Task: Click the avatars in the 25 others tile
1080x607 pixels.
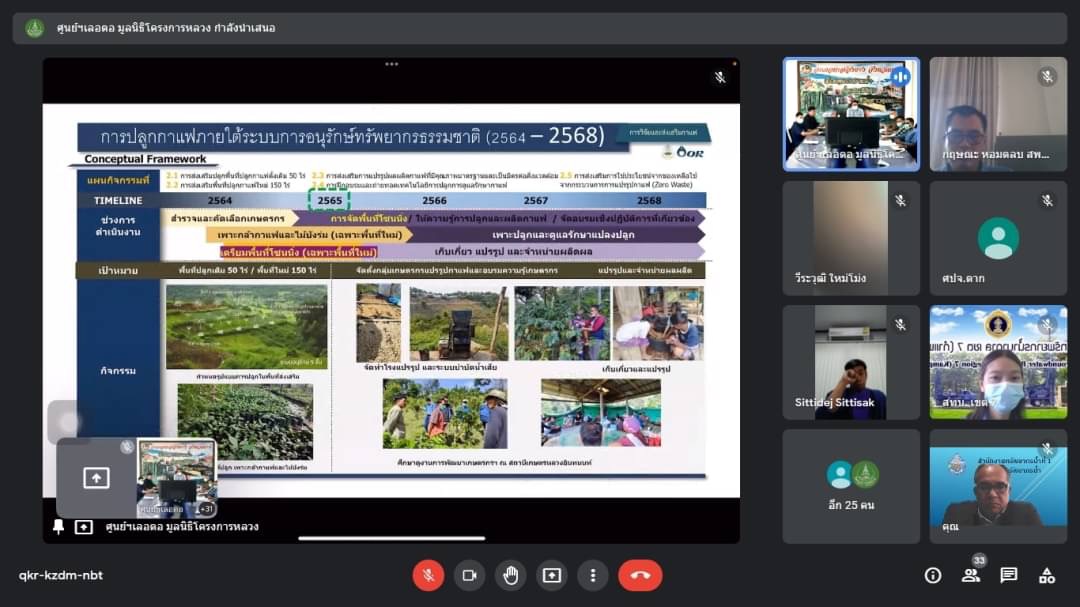Action: tap(853, 475)
